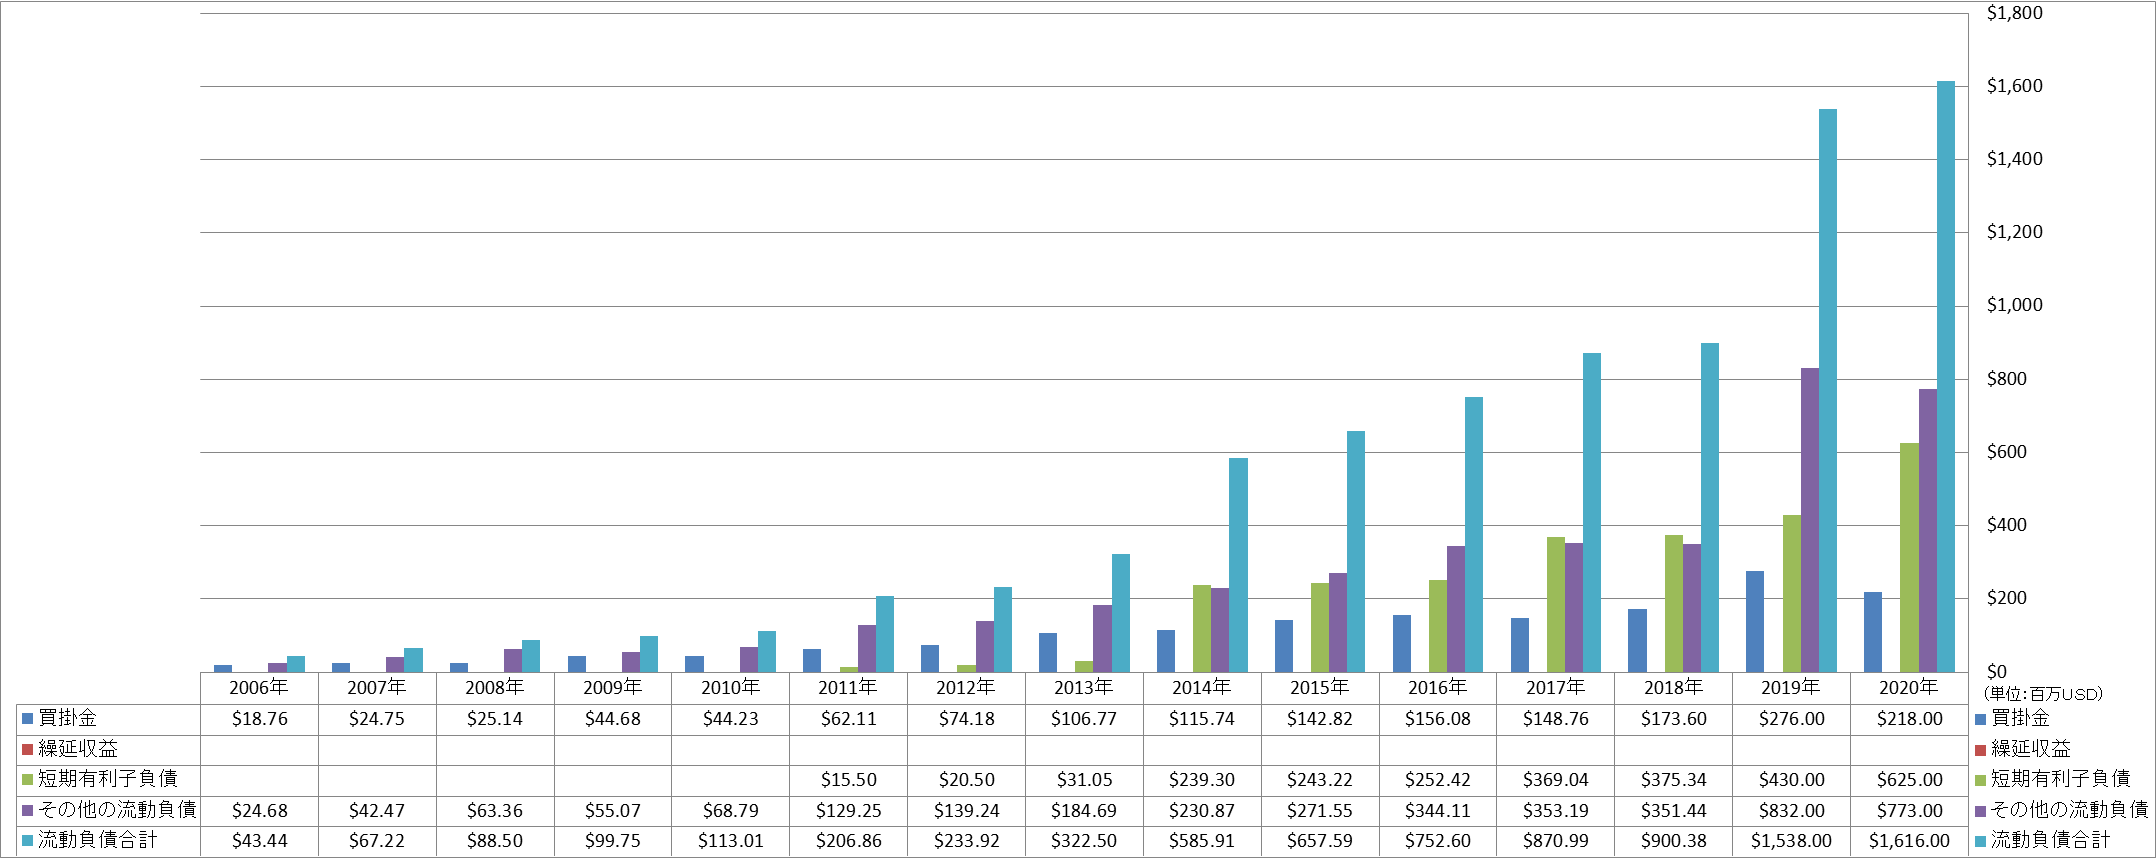Click the purple その他の流動負債 legend swatch on left
Image resolution: width=2156 pixels, height=858 pixels.
click(x=28, y=810)
